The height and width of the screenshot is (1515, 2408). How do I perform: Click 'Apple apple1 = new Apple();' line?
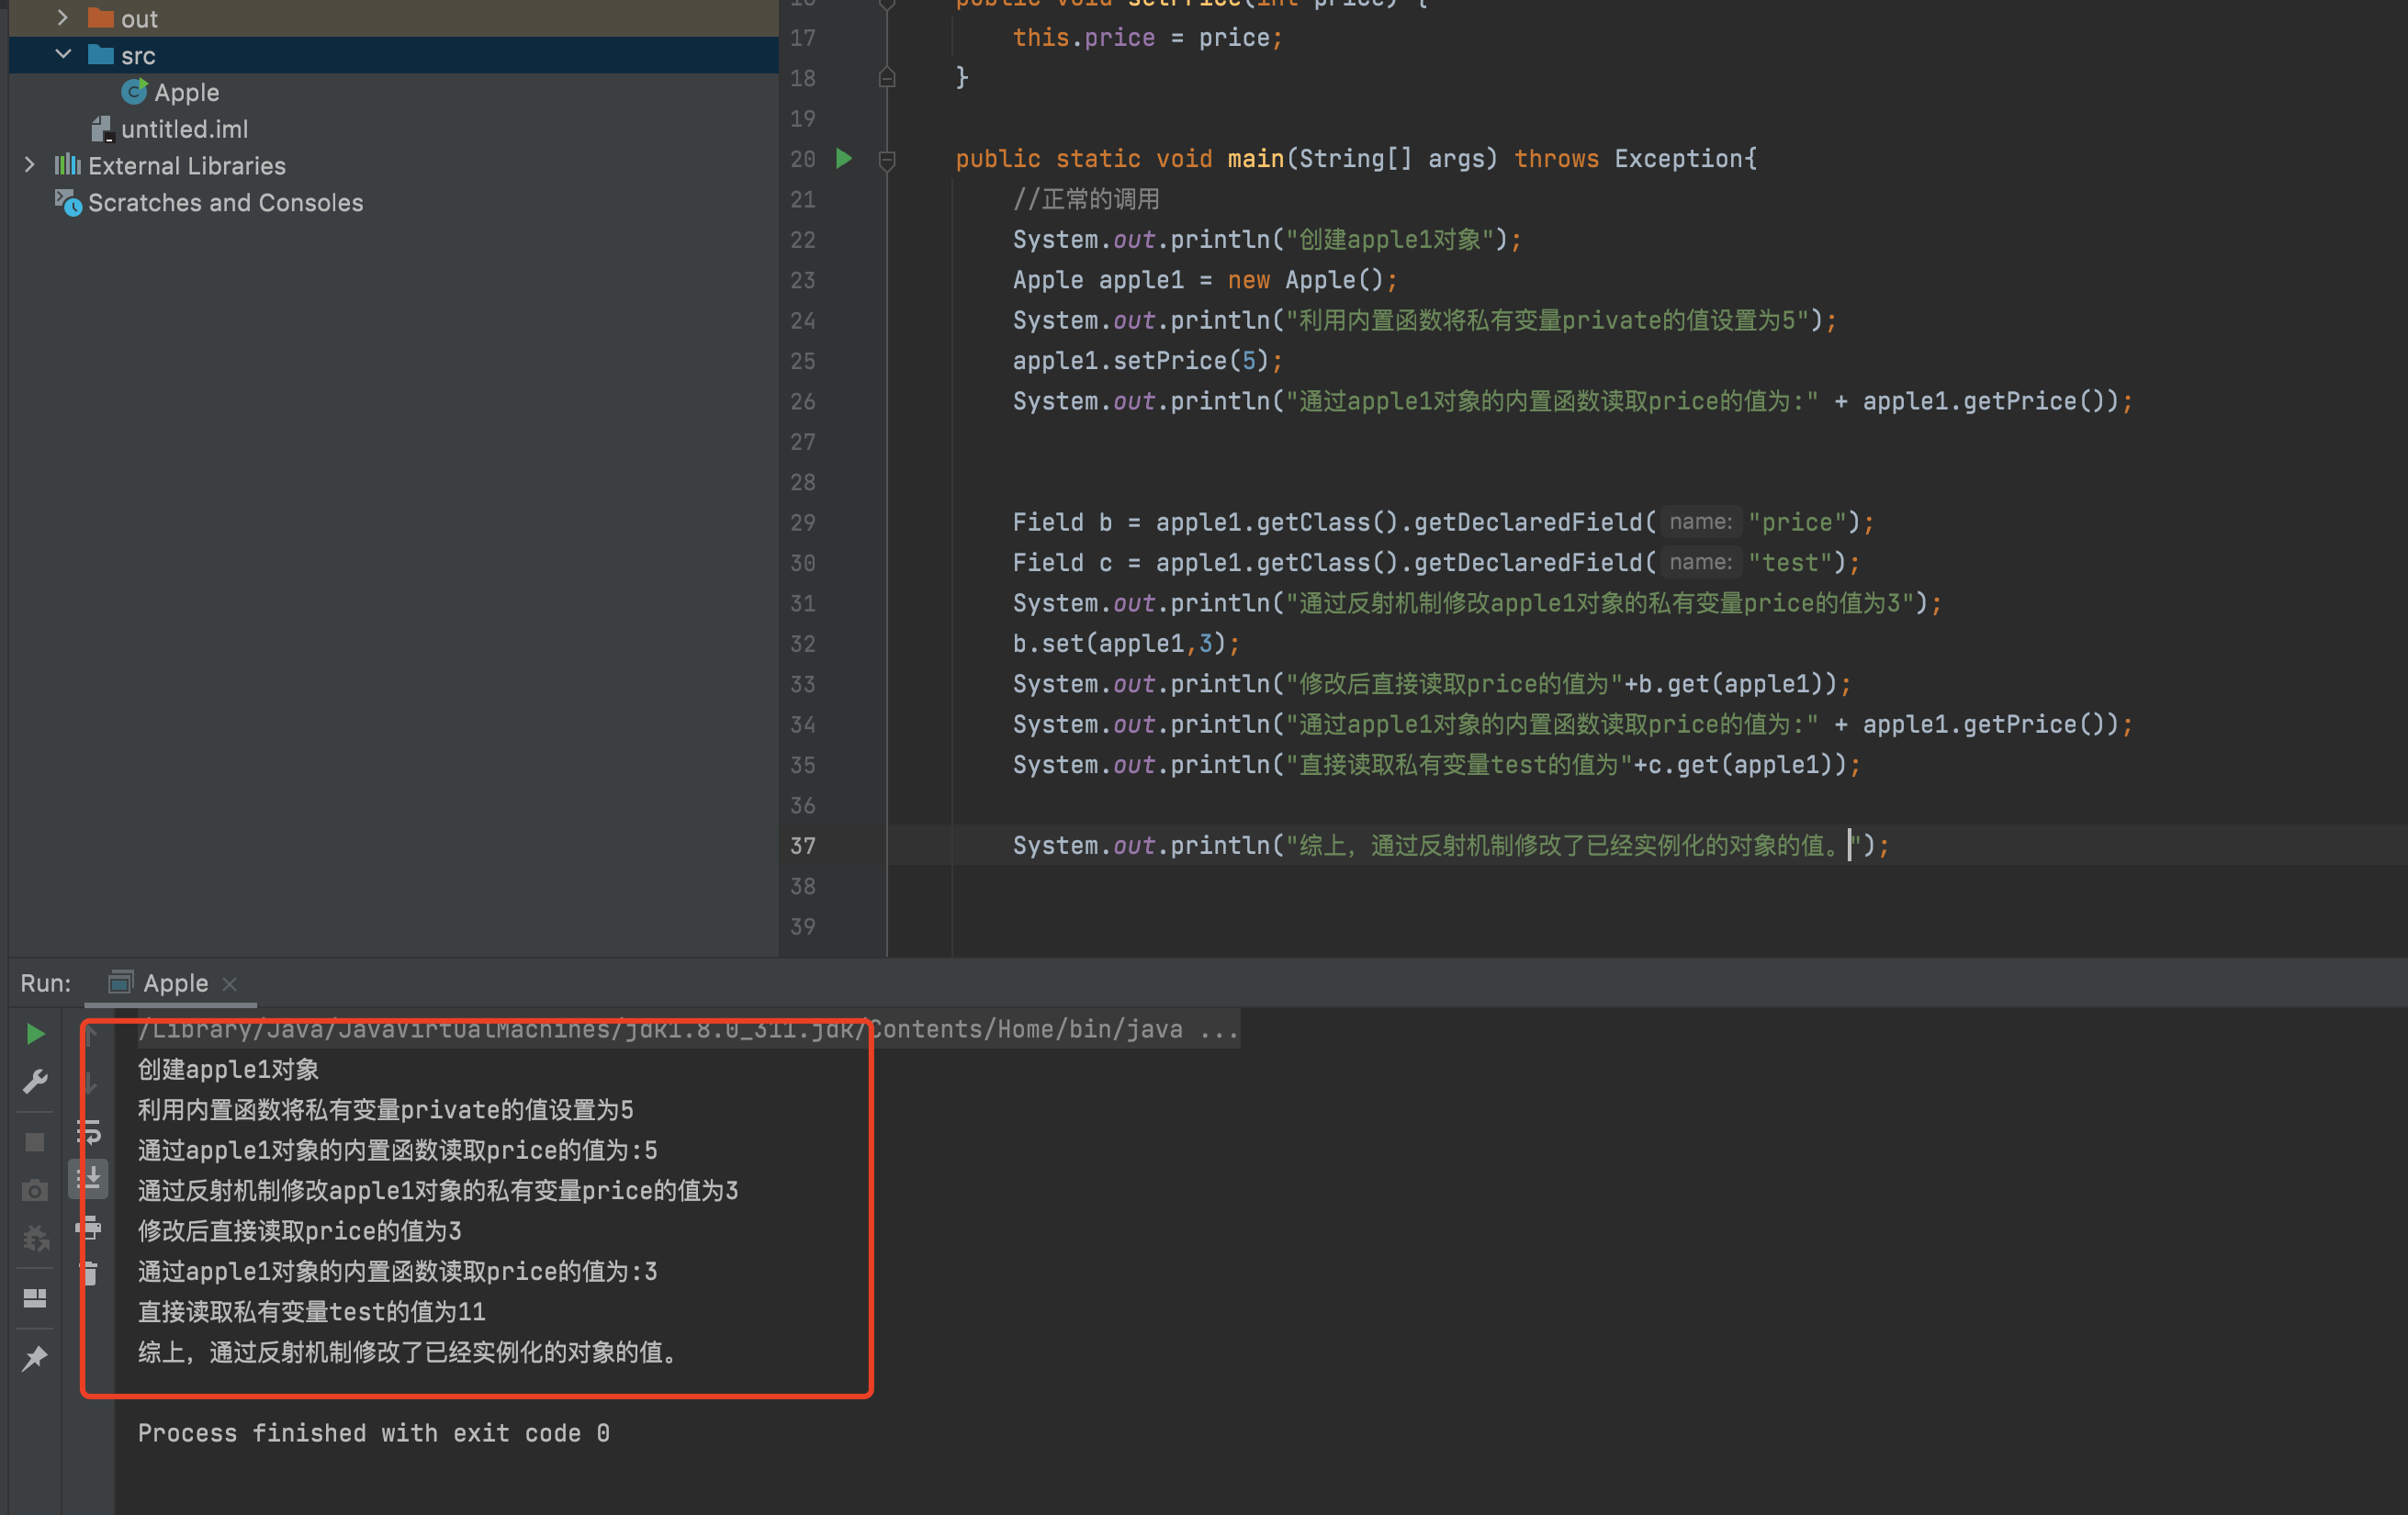pos(1205,280)
